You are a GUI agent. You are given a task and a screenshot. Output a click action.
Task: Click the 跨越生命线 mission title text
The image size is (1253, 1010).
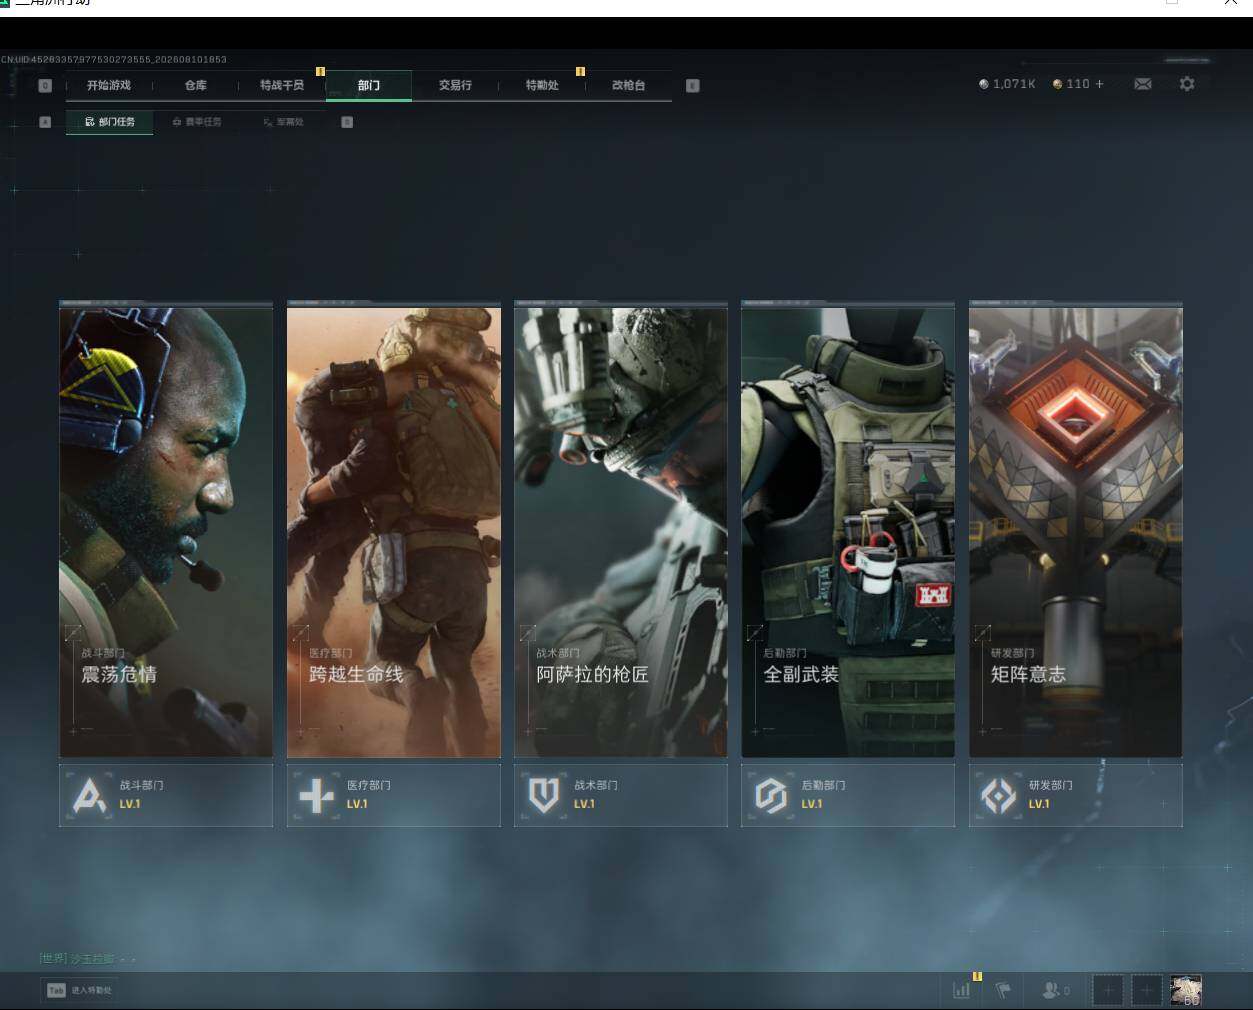[x=356, y=675]
